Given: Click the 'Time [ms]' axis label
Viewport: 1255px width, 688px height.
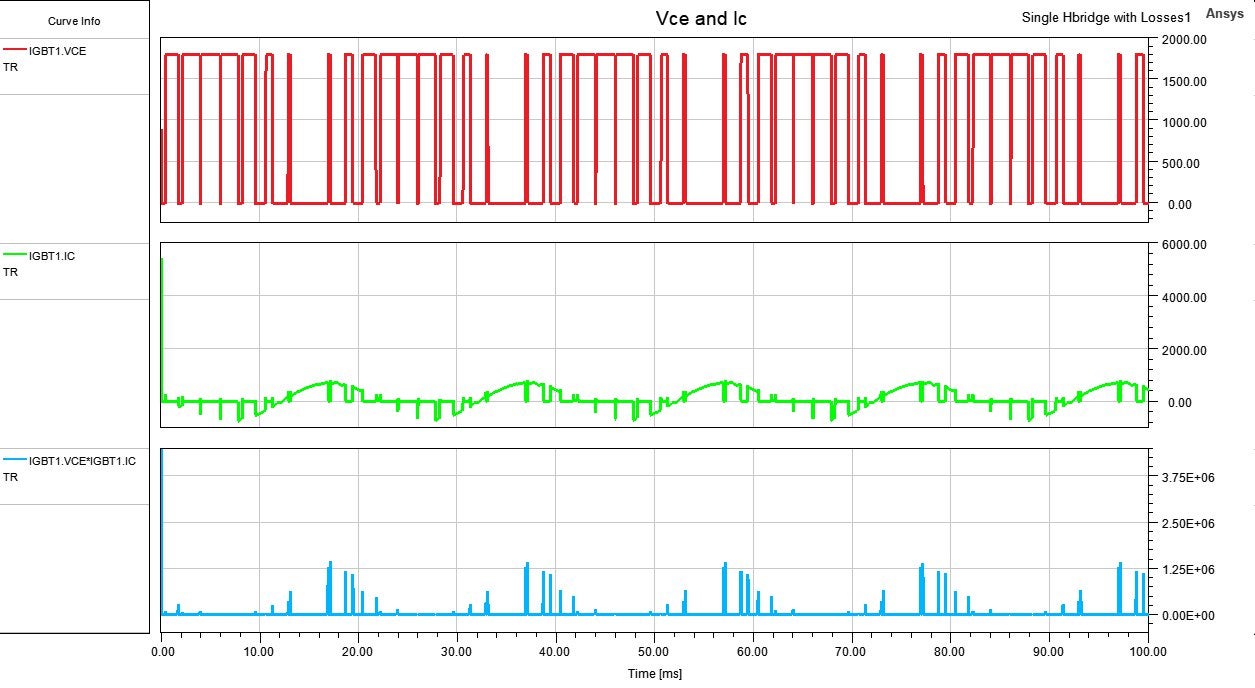Looking at the screenshot, I should point(655,674).
